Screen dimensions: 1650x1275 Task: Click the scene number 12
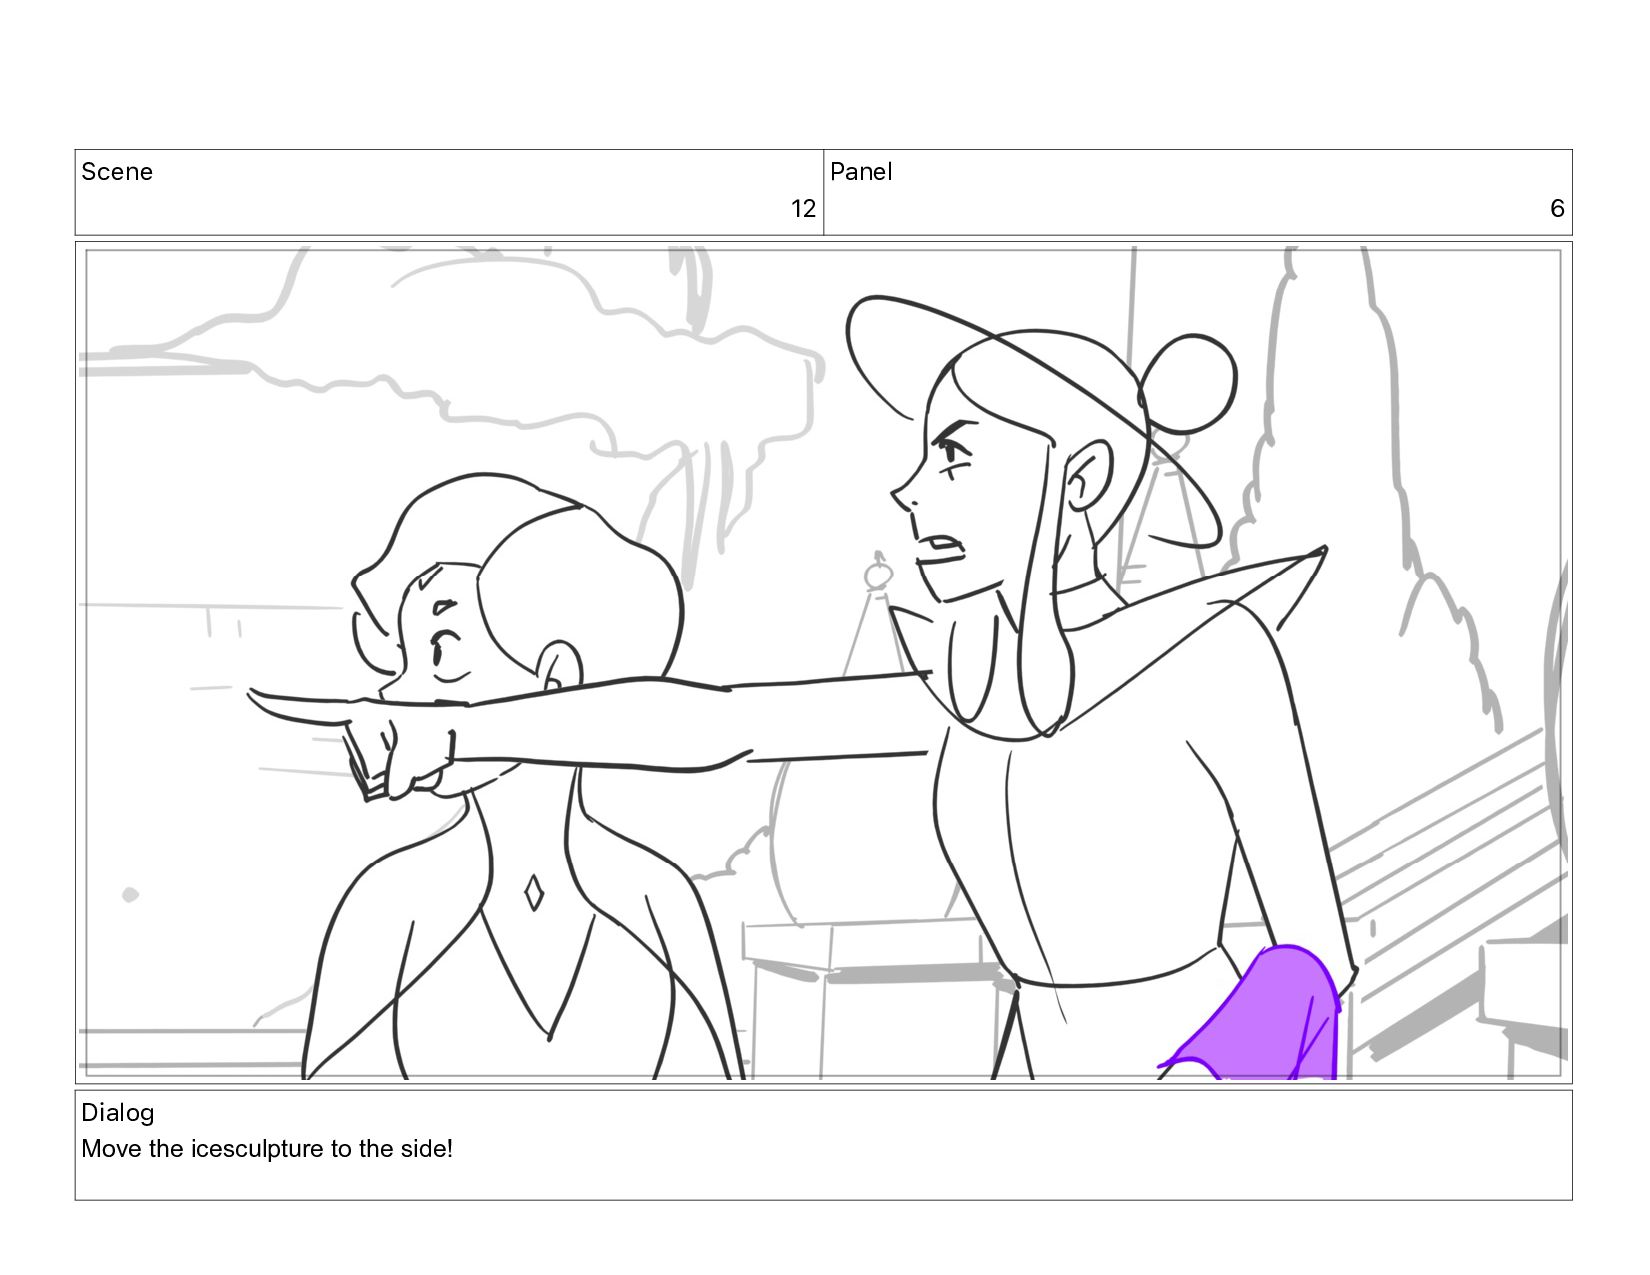point(803,208)
